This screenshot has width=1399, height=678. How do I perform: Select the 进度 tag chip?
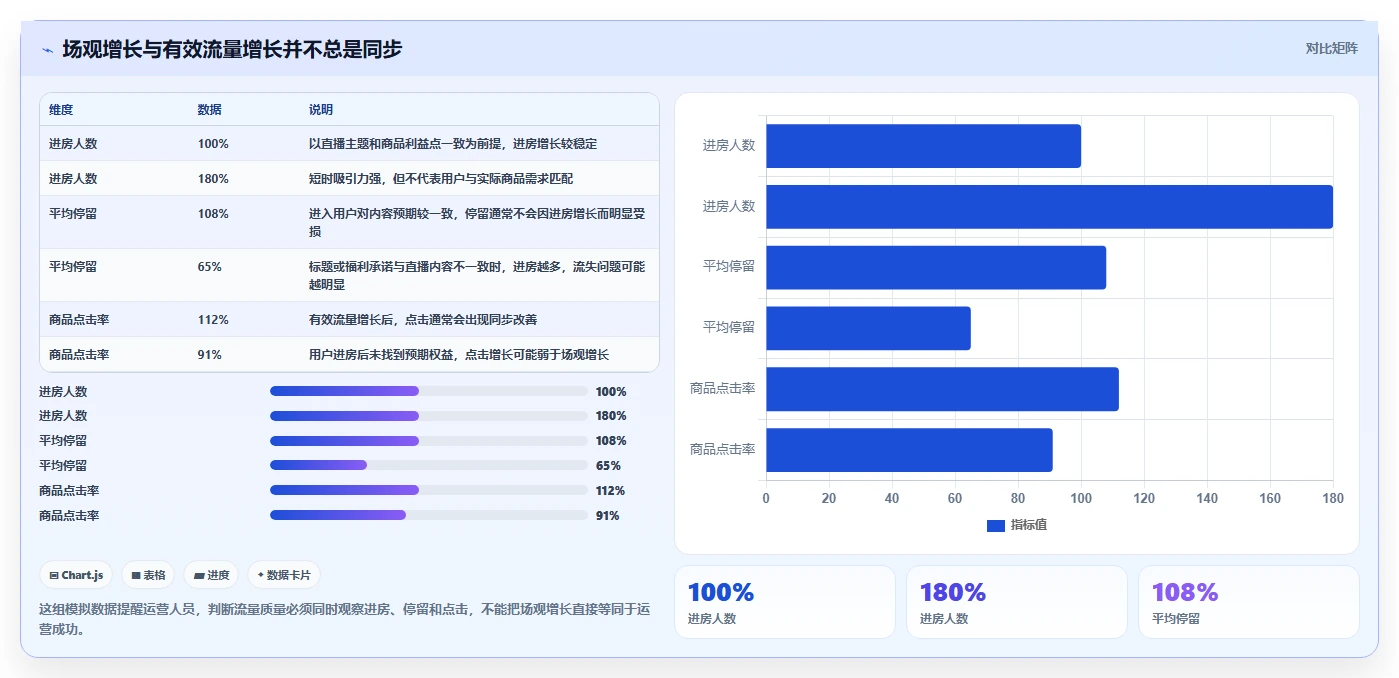point(211,575)
